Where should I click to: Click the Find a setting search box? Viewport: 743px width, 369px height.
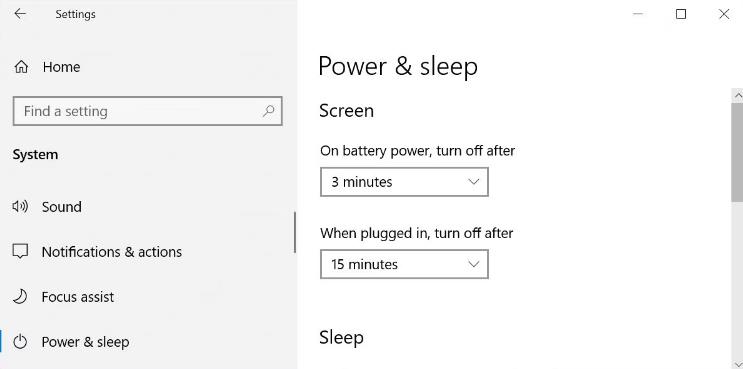tap(148, 111)
